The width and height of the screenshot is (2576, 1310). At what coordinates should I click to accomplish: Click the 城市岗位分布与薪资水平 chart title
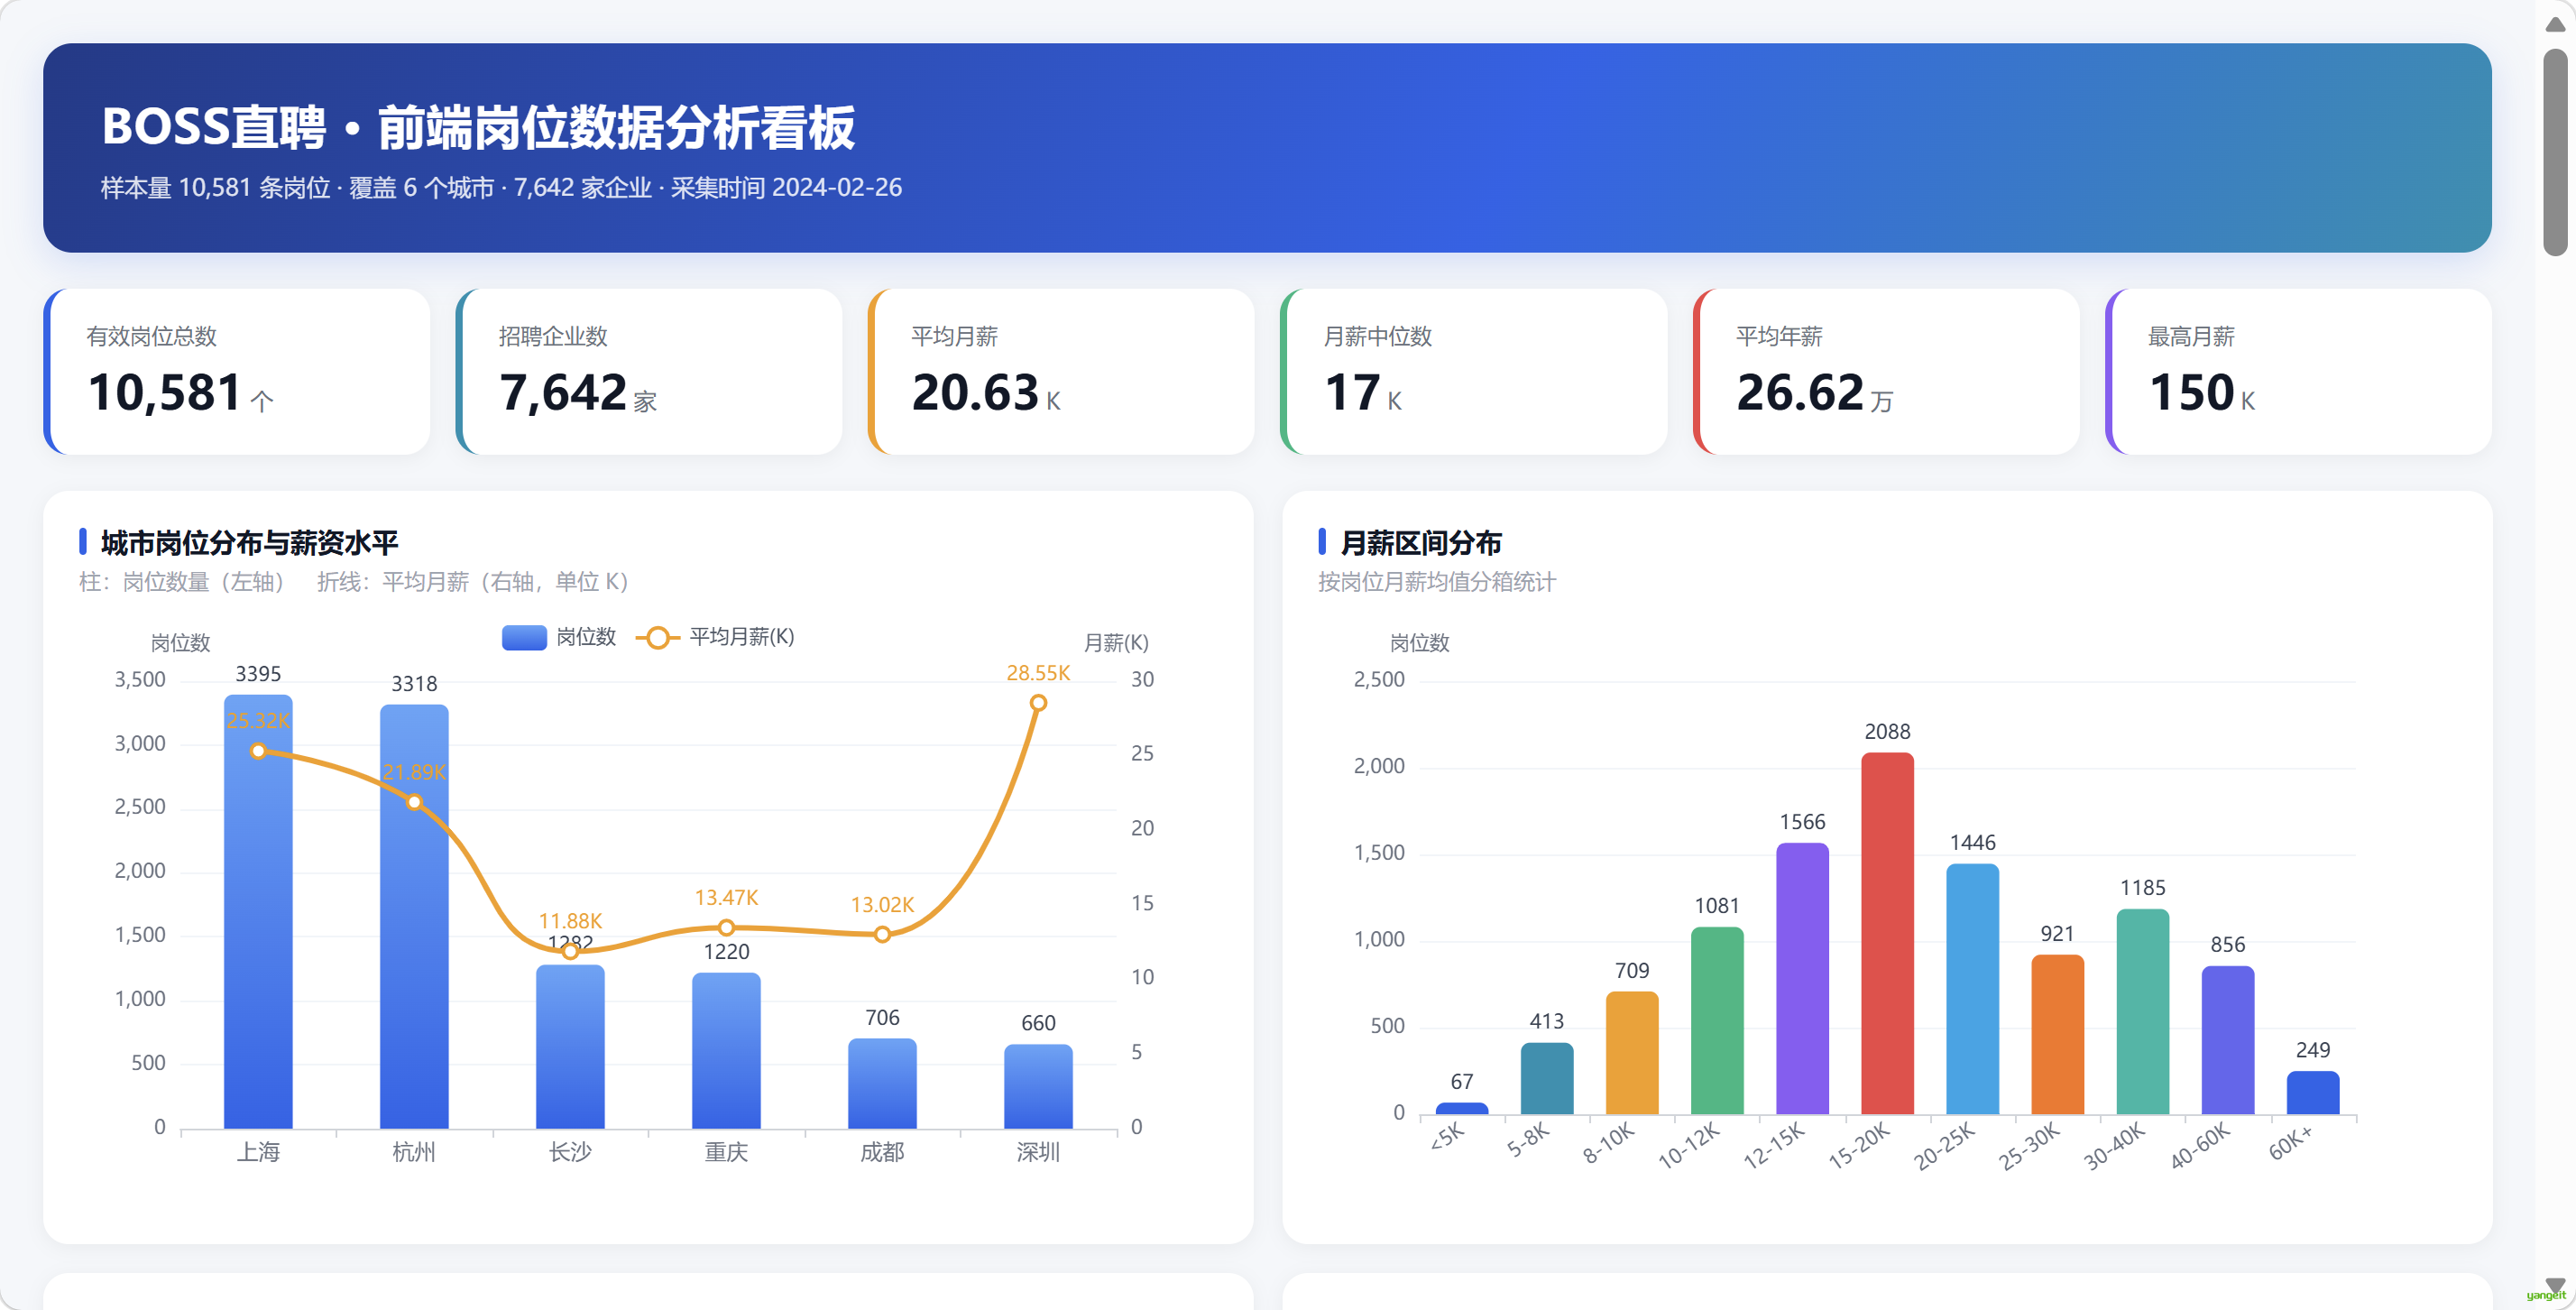pos(250,543)
